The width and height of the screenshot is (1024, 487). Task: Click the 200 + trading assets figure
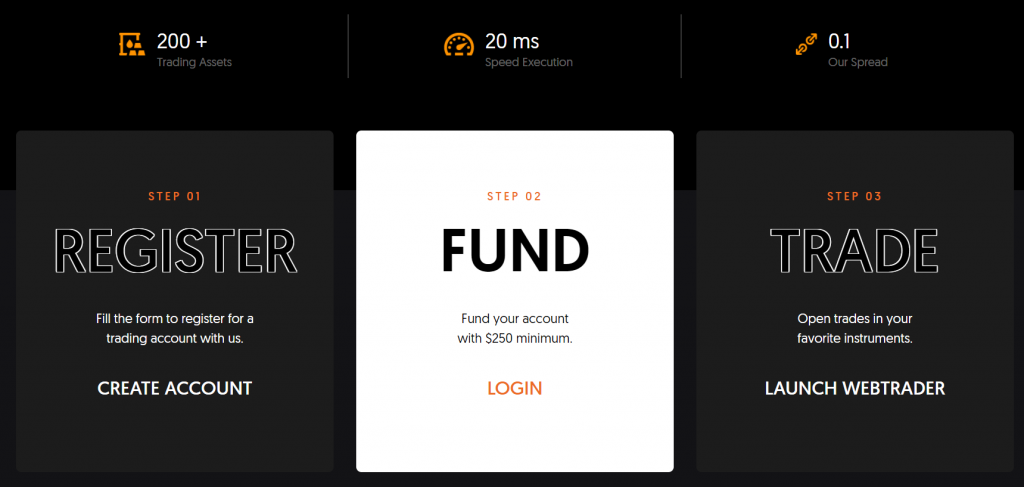182,41
